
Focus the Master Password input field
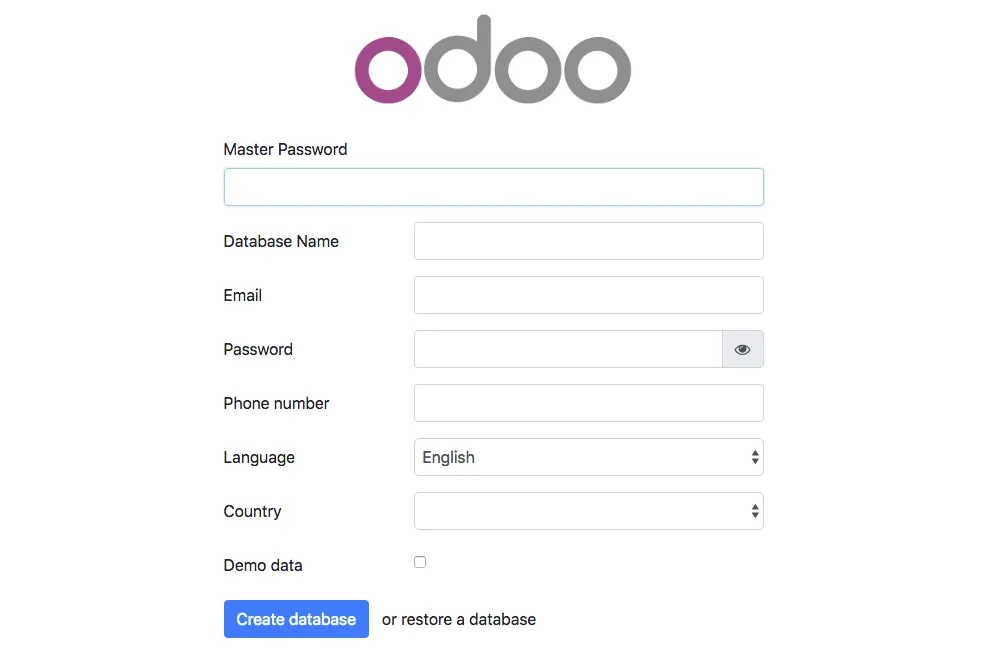(493, 187)
